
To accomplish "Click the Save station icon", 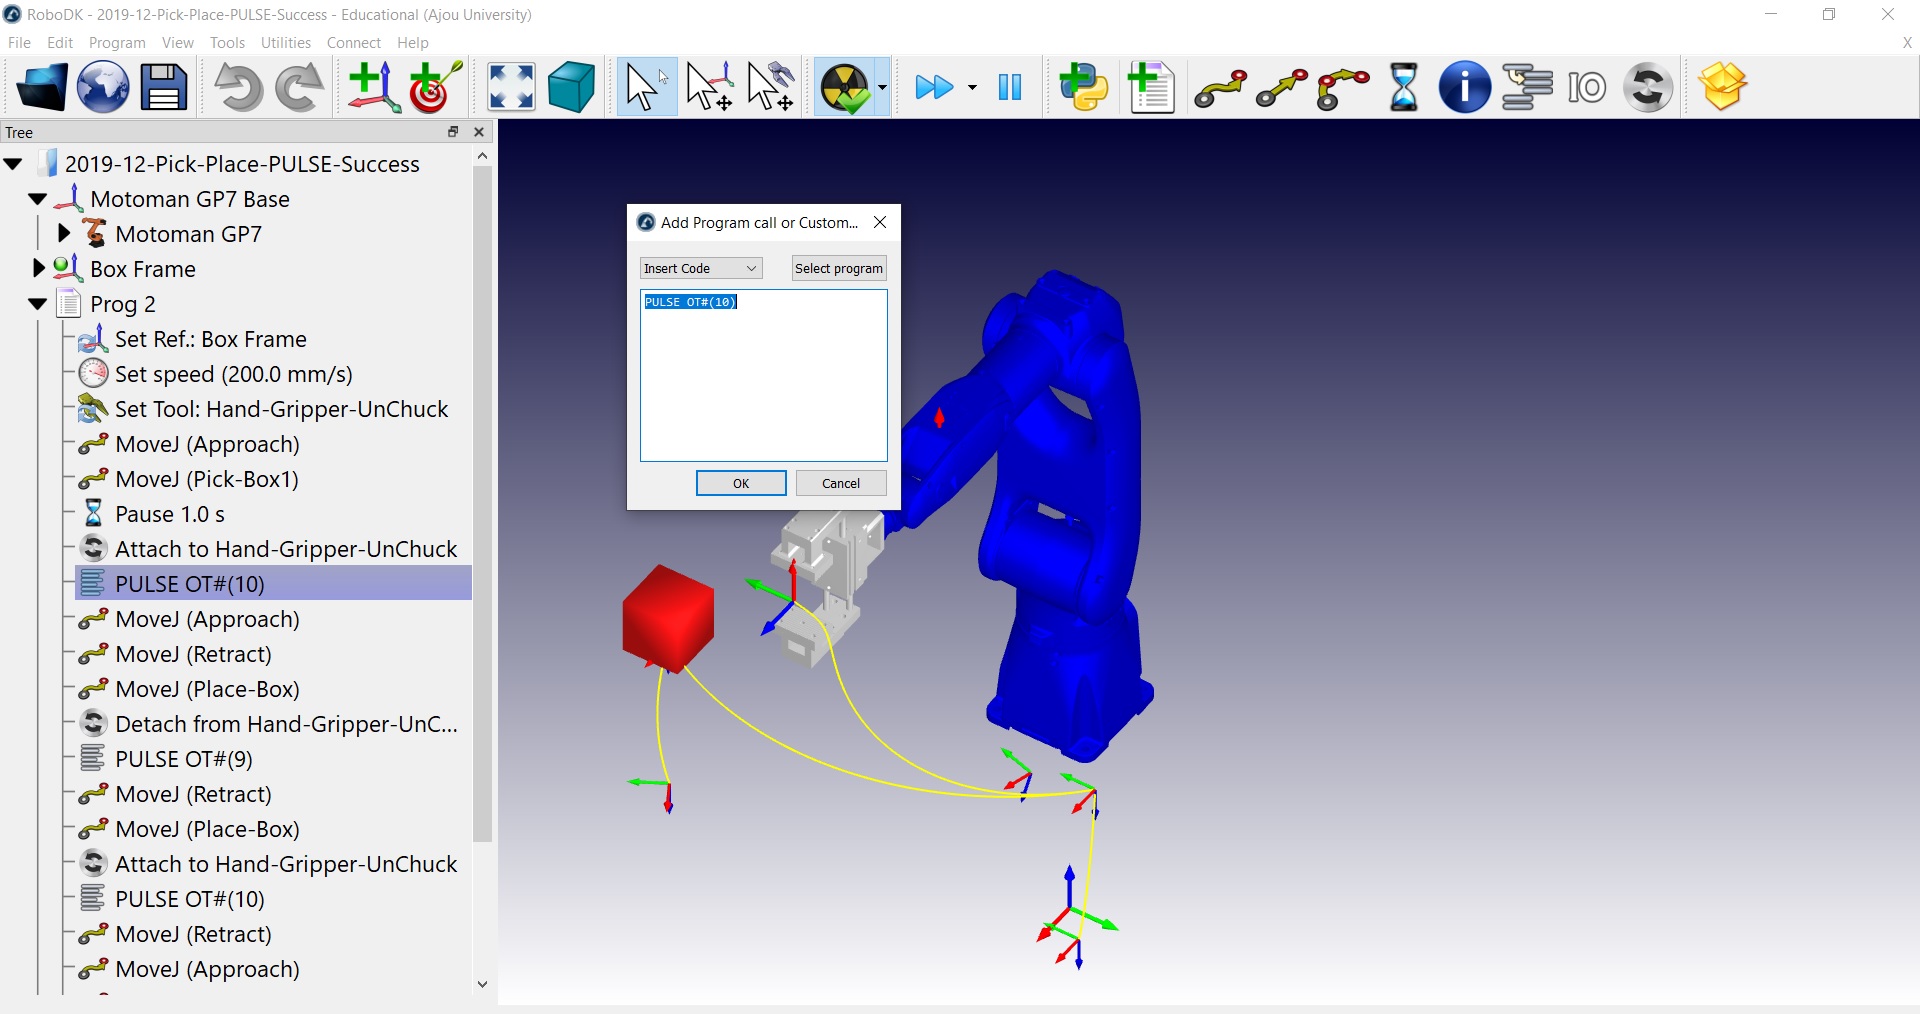I will tap(164, 88).
